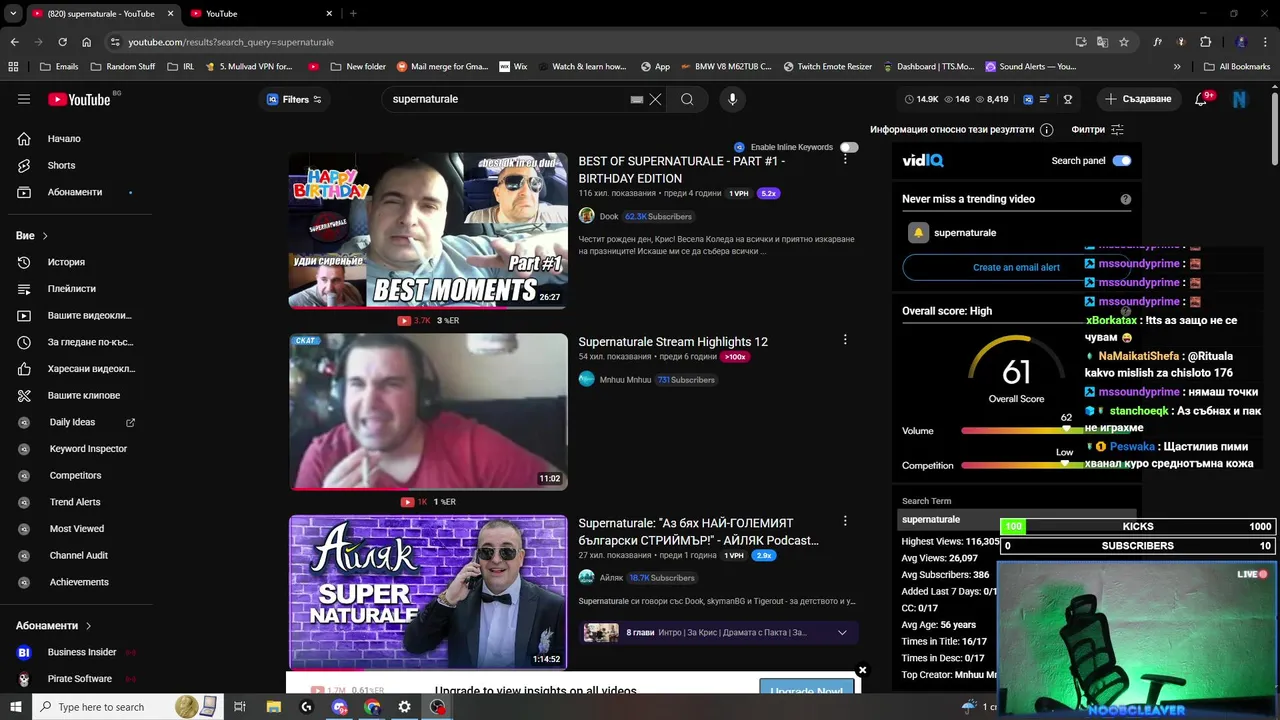
Task: Open BEST OF SUPERNATURALE video thumbnail
Action: 428,231
